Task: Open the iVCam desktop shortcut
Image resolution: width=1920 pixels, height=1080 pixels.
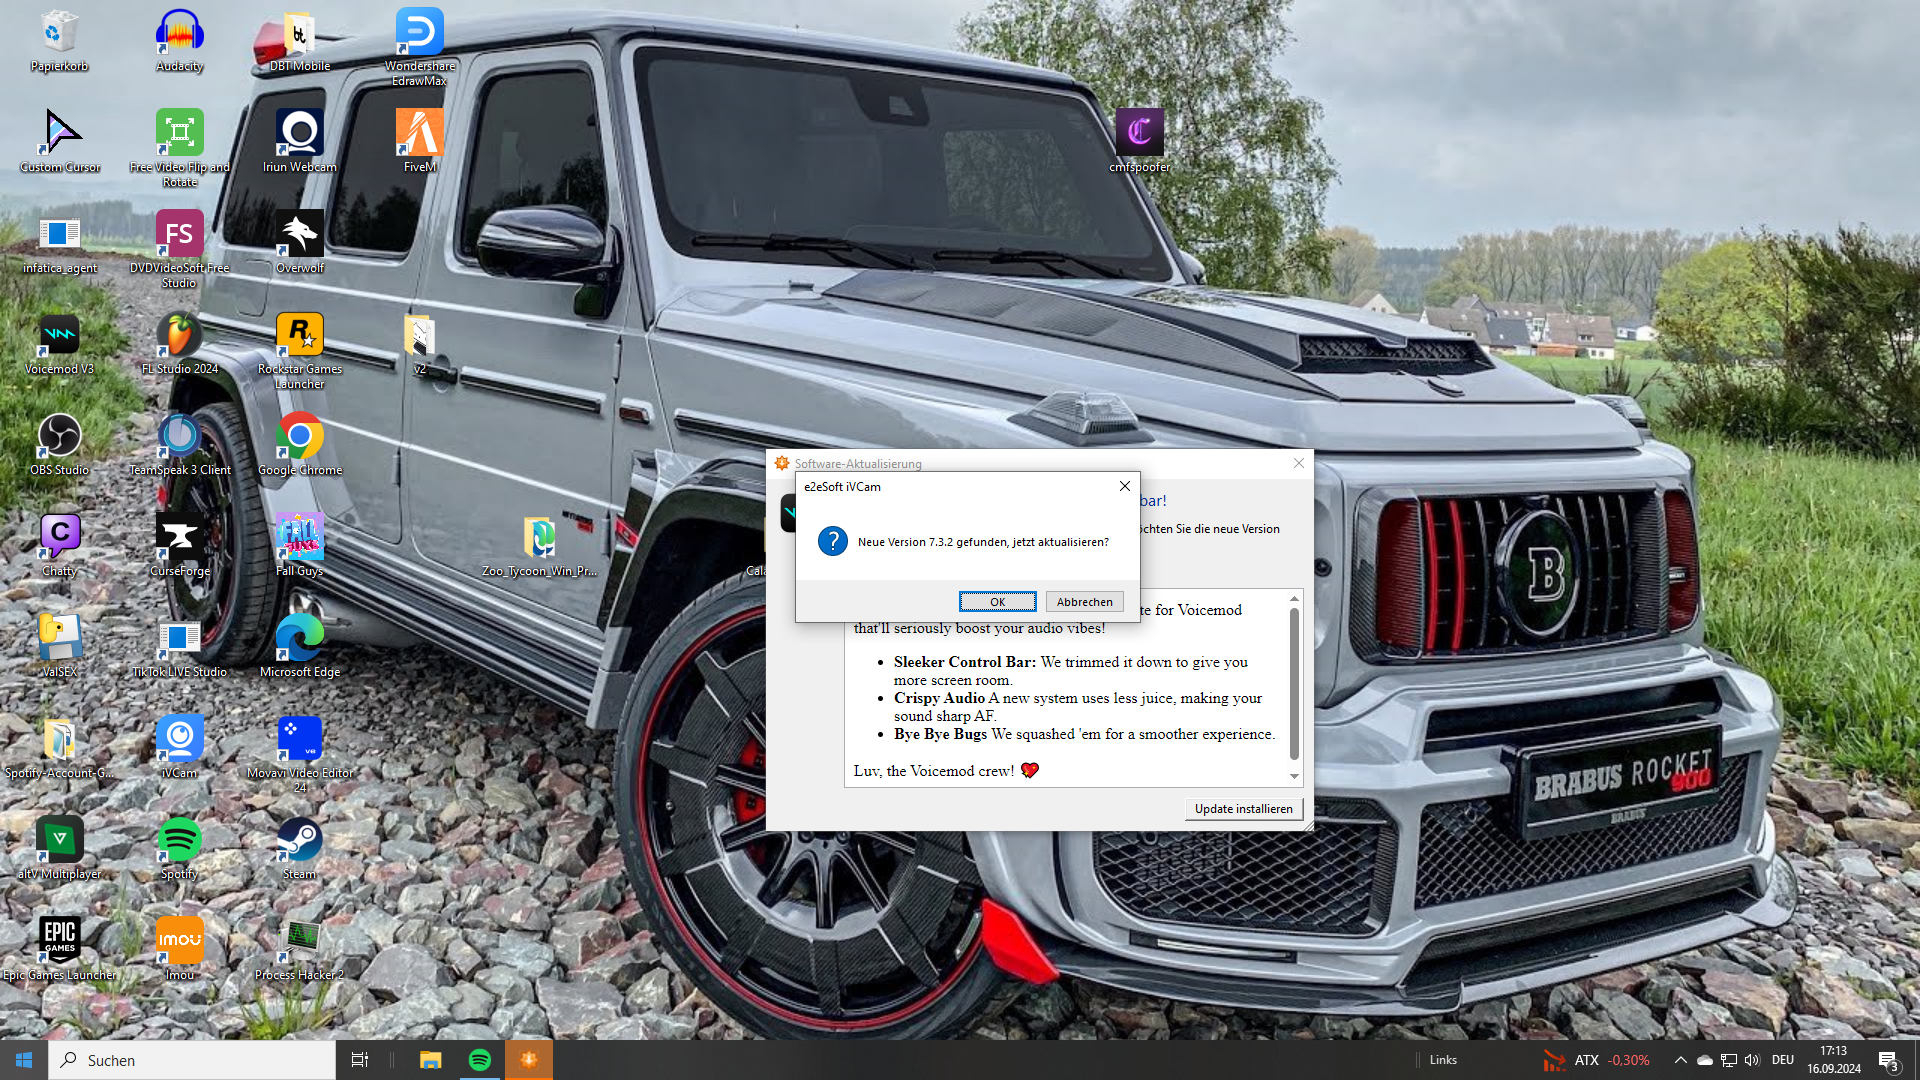Action: pos(179,740)
